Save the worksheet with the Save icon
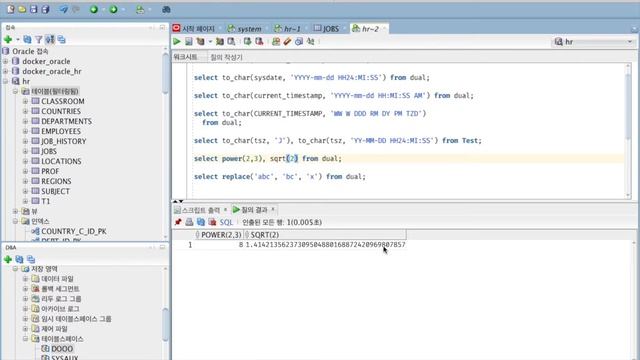 (34, 9)
